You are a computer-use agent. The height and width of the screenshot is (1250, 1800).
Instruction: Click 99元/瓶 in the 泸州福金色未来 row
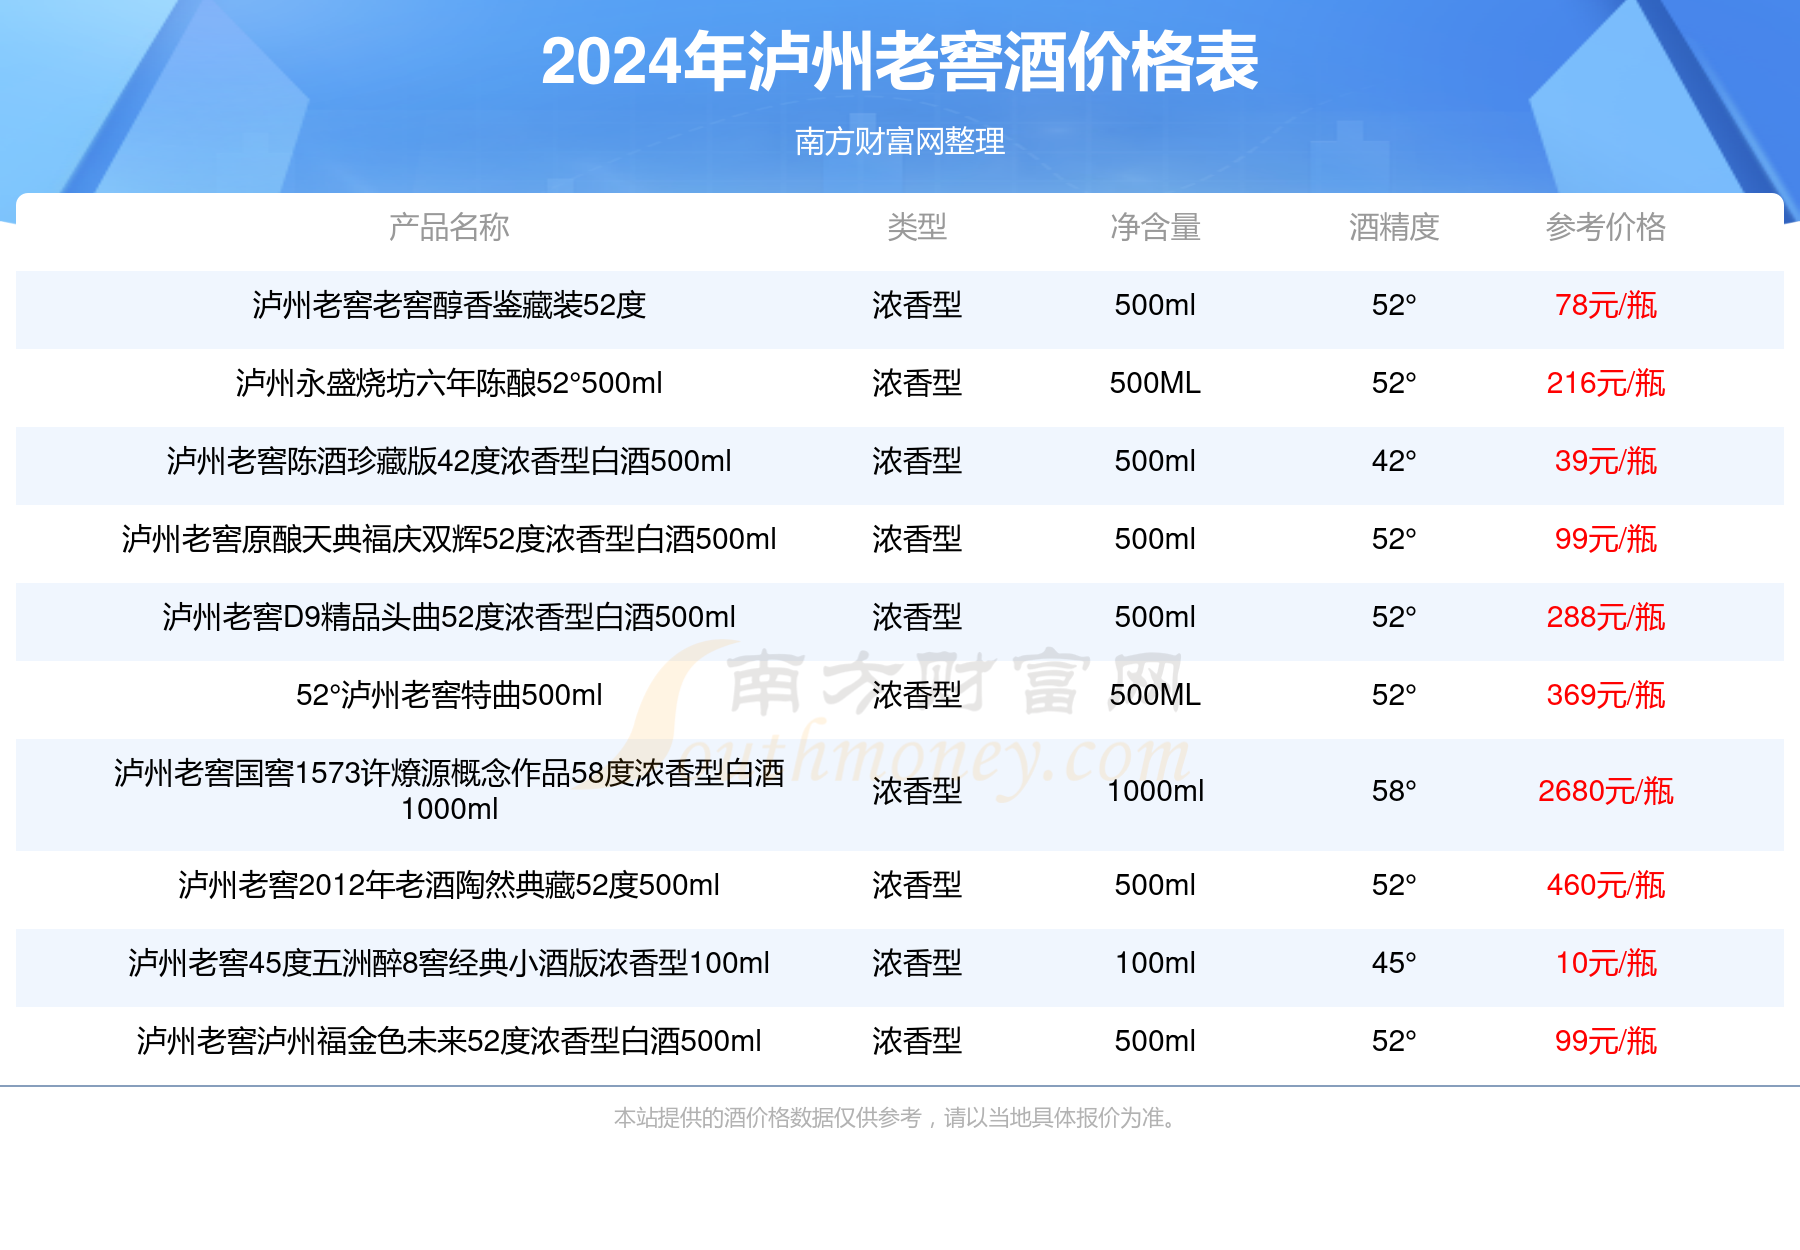(x=1606, y=1041)
